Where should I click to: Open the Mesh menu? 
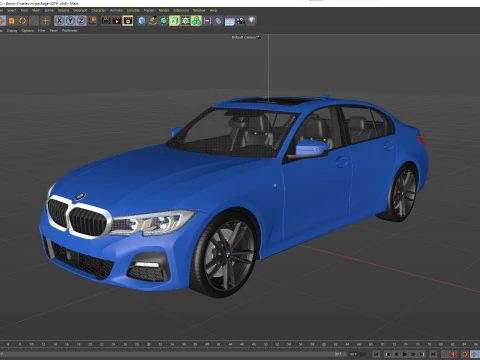point(36,11)
